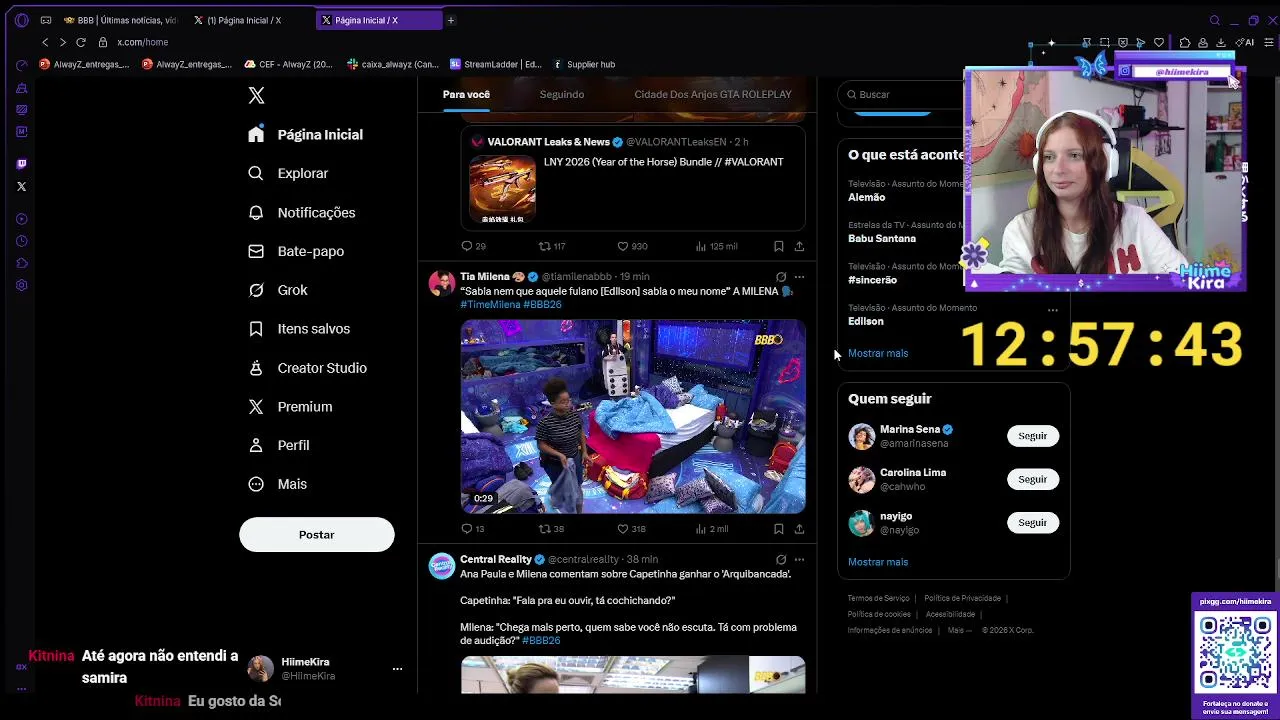Open account menu dots beside HiimeKira
The image size is (1280, 720).
point(397,669)
